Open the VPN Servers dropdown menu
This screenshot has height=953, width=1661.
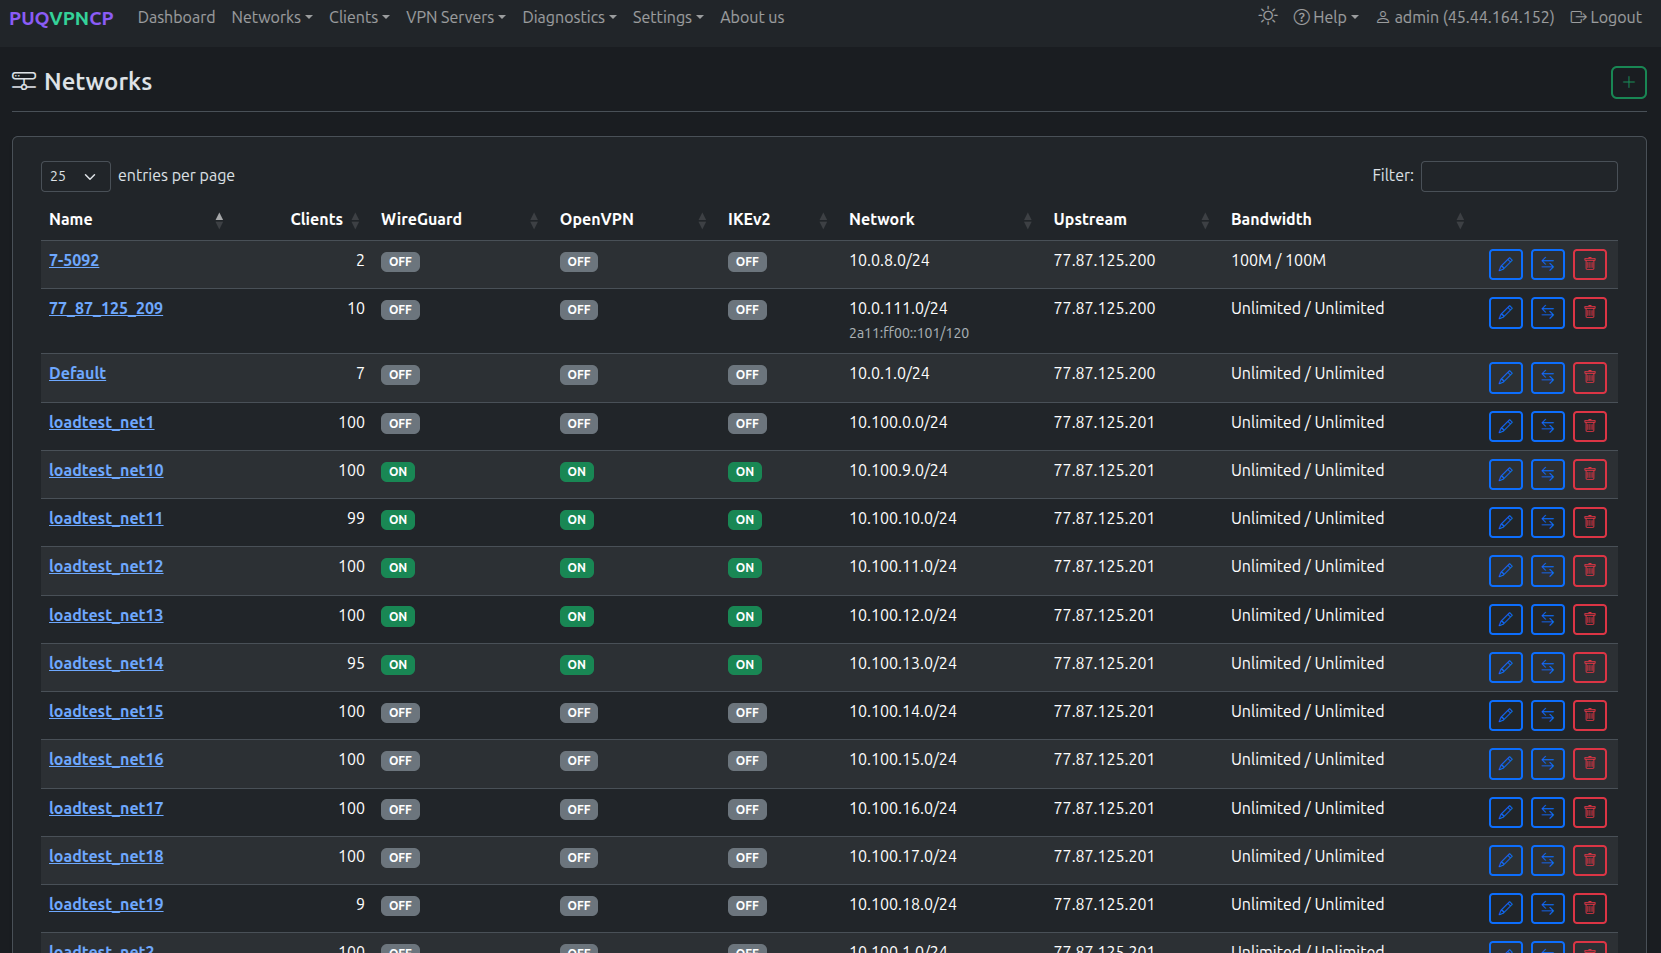point(456,17)
